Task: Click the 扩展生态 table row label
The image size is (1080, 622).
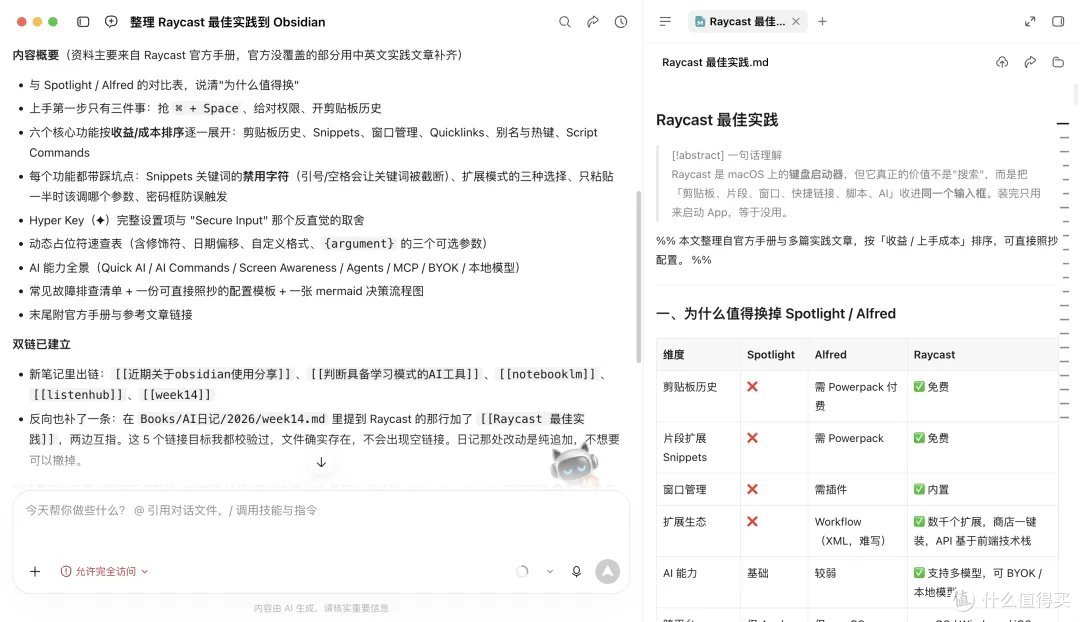Action: point(685,522)
